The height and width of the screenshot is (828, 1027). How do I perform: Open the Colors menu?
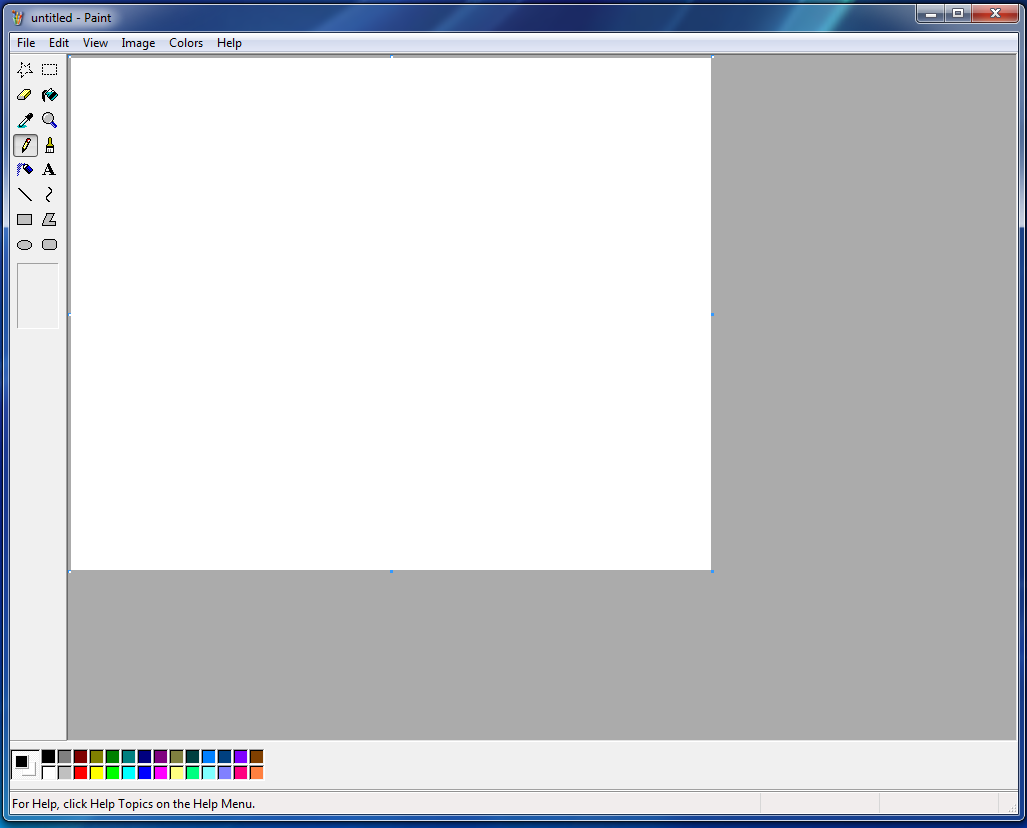coord(186,42)
